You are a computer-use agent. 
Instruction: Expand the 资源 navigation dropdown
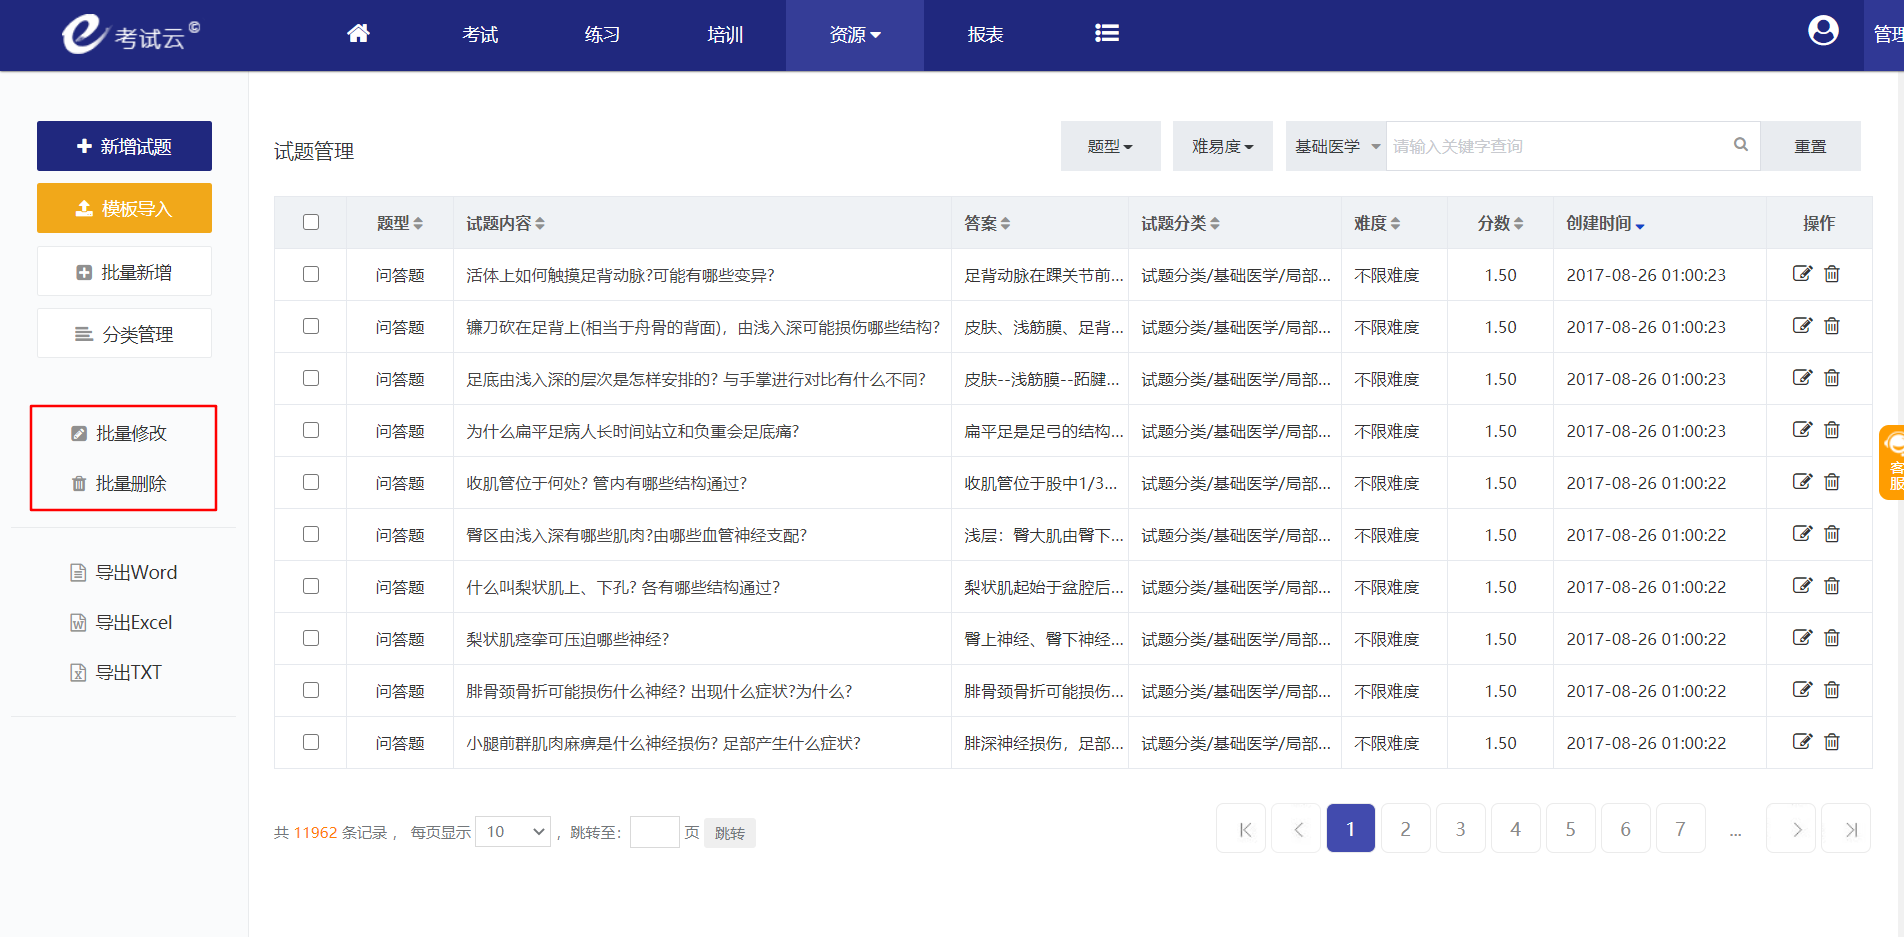[x=855, y=35]
